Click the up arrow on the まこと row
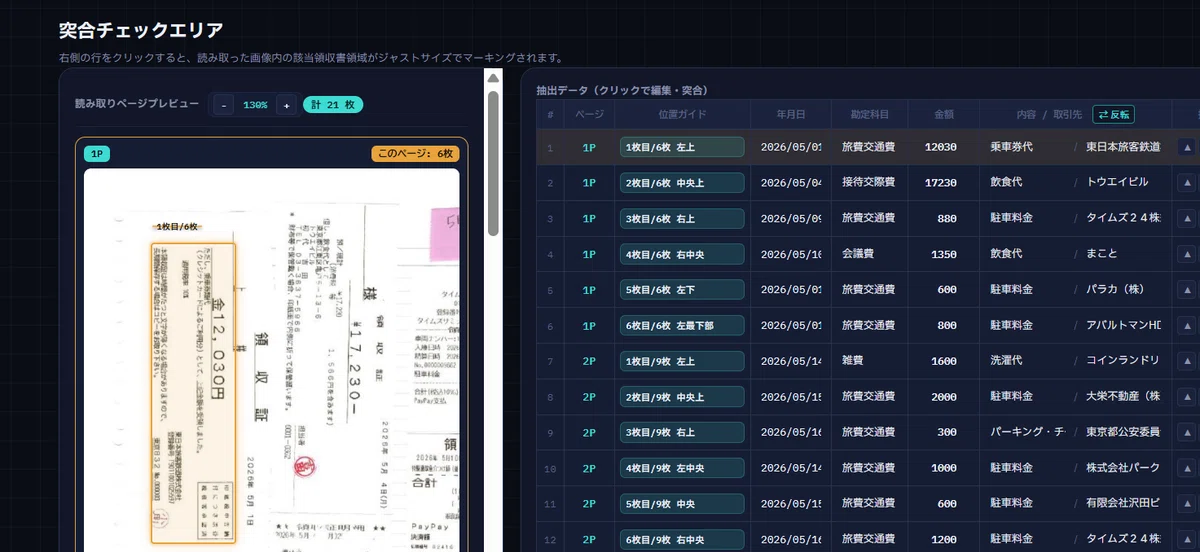Viewport: 1200px width, 552px height. (x=1187, y=254)
